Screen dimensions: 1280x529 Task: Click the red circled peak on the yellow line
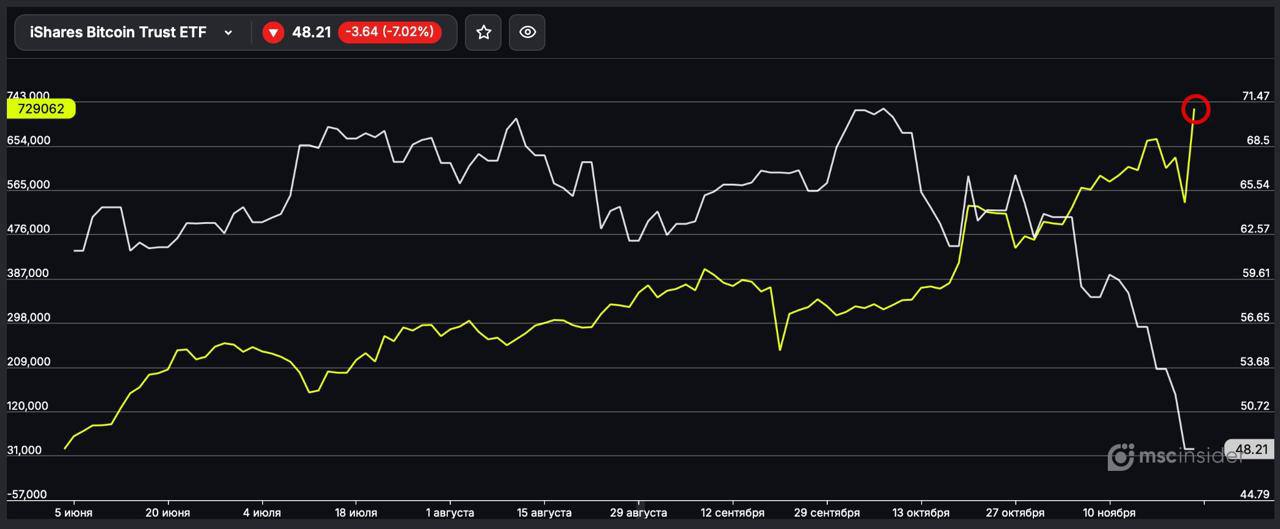[x=1196, y=109]
